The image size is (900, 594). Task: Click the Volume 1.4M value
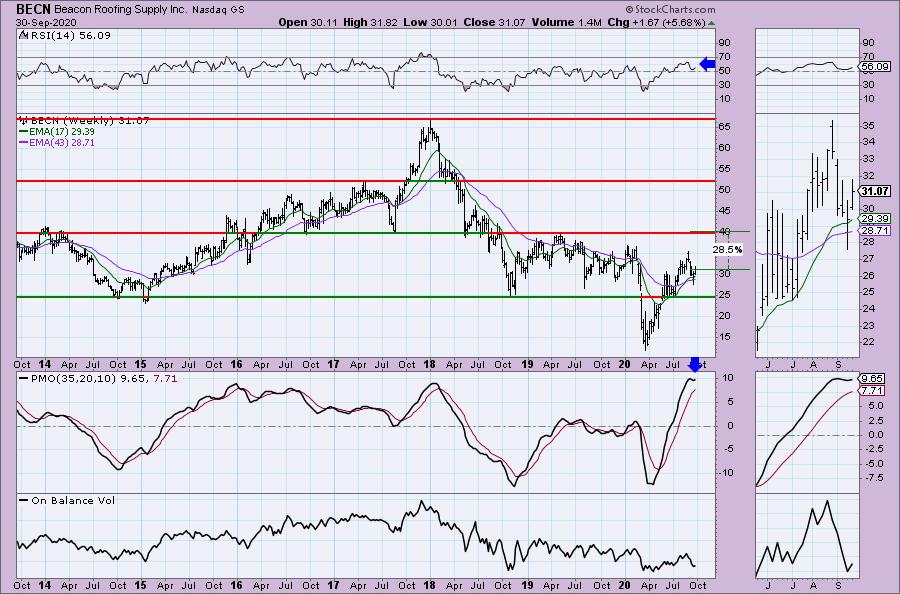click(566, 22)
